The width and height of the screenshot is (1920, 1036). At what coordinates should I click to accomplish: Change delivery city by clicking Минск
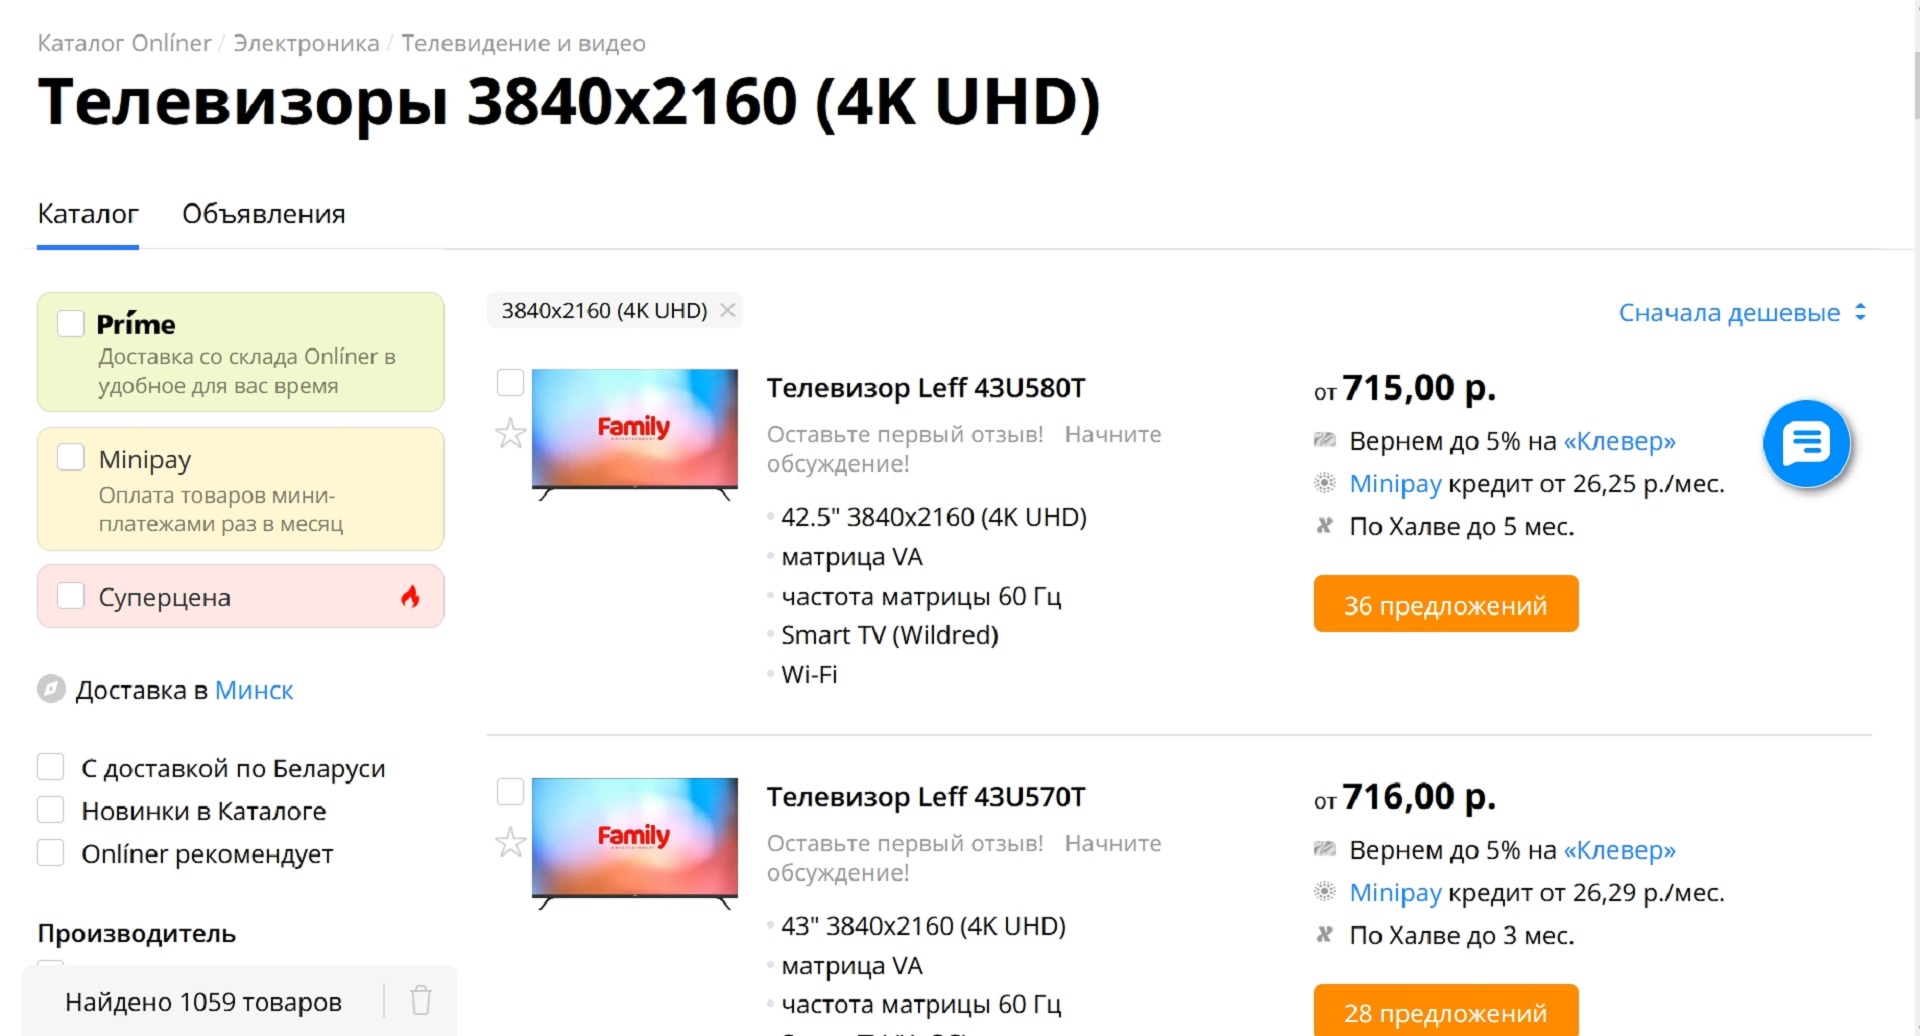254,690
